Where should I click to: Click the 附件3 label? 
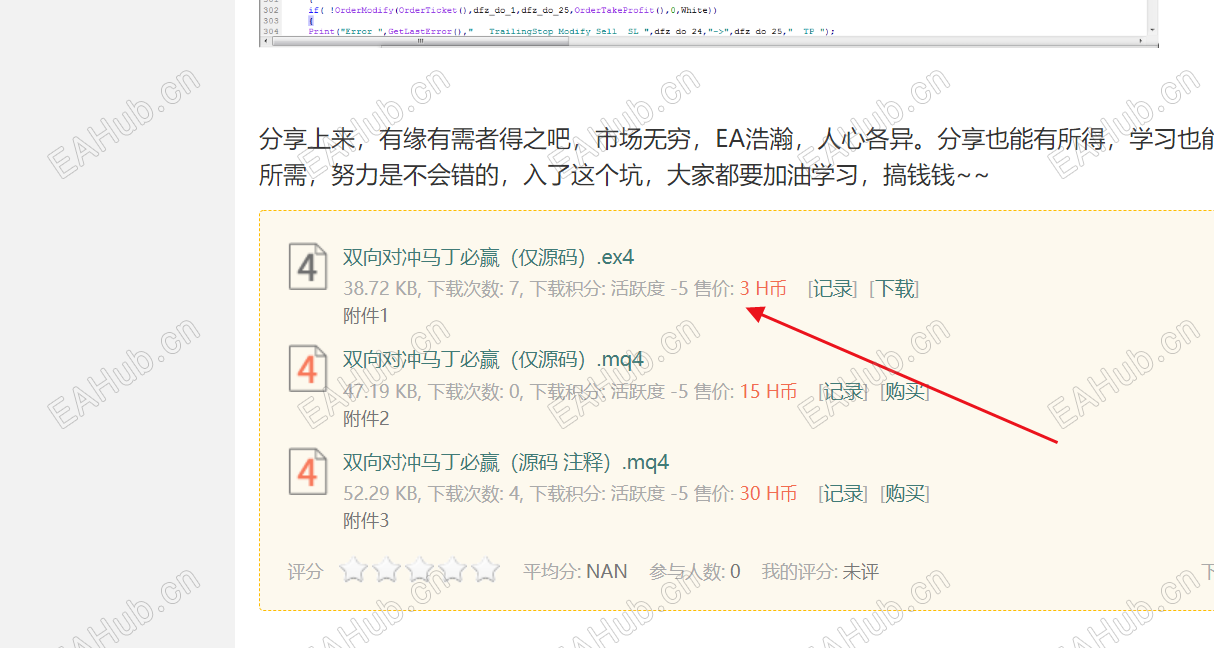(x=366, y=520)
